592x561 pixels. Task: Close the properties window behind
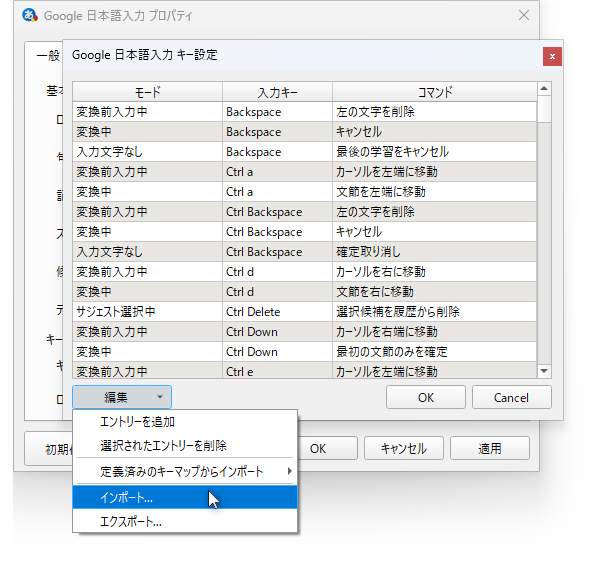[x=524, y=15]
